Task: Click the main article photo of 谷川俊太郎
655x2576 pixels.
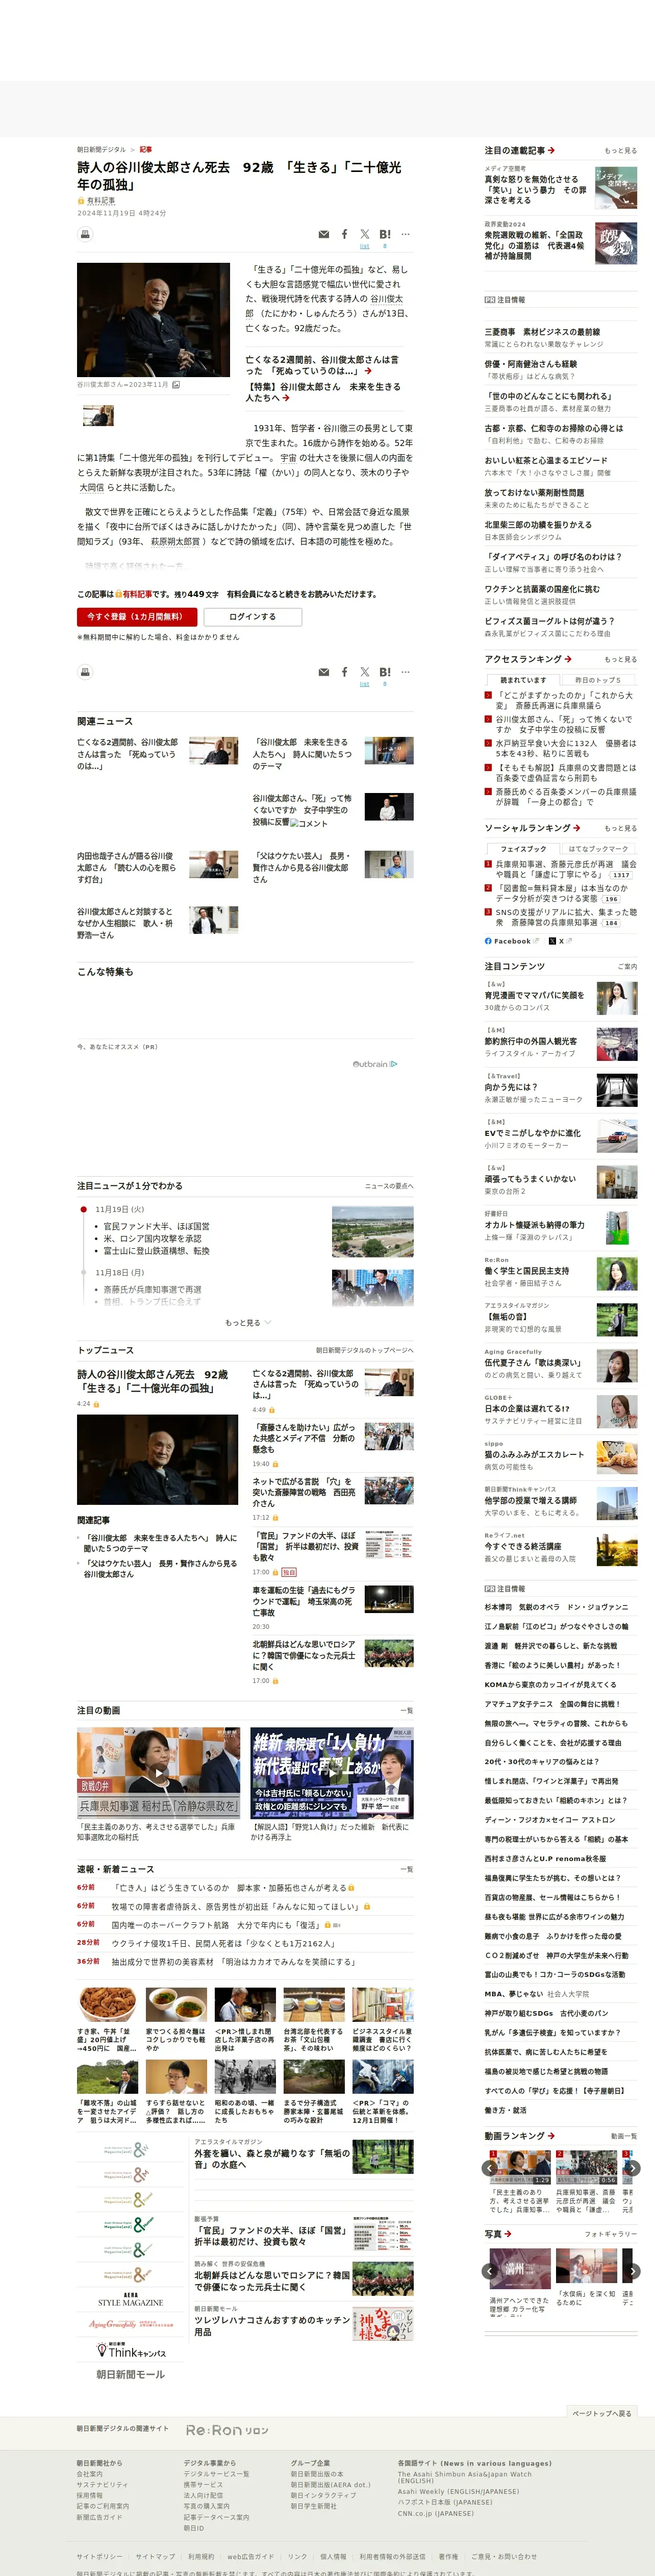Action: [x=153, y=320]
